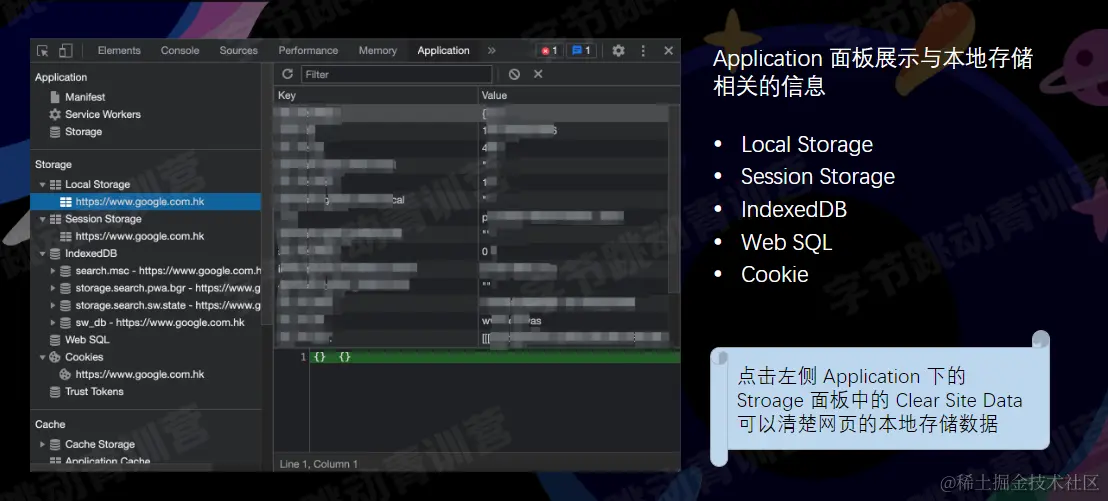Select the inspect element picker icon
The height and width of the screenshot is (501, 1108).
point(42,51)
